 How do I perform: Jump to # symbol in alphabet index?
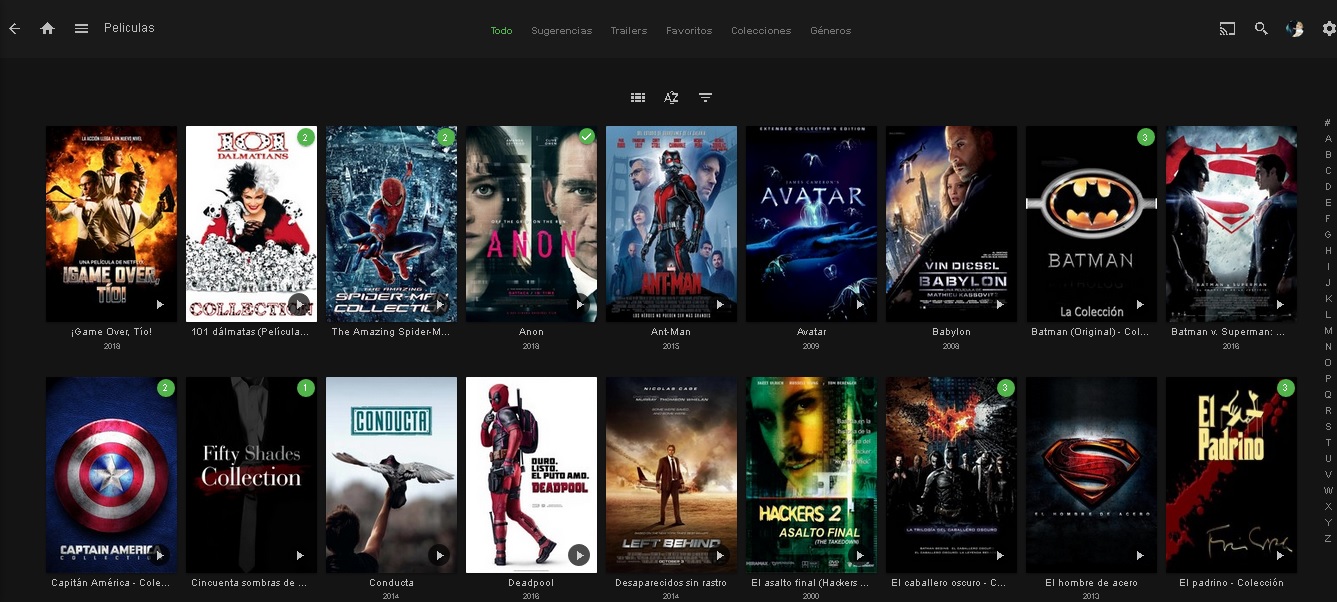(1328, 123)
